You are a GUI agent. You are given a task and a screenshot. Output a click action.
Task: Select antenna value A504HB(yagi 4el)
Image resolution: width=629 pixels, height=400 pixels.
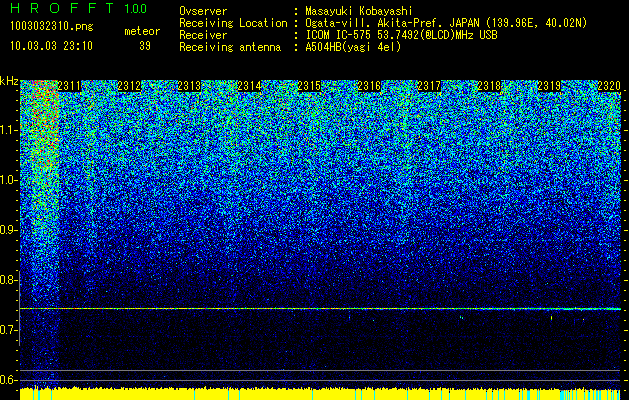click(353, 47)
